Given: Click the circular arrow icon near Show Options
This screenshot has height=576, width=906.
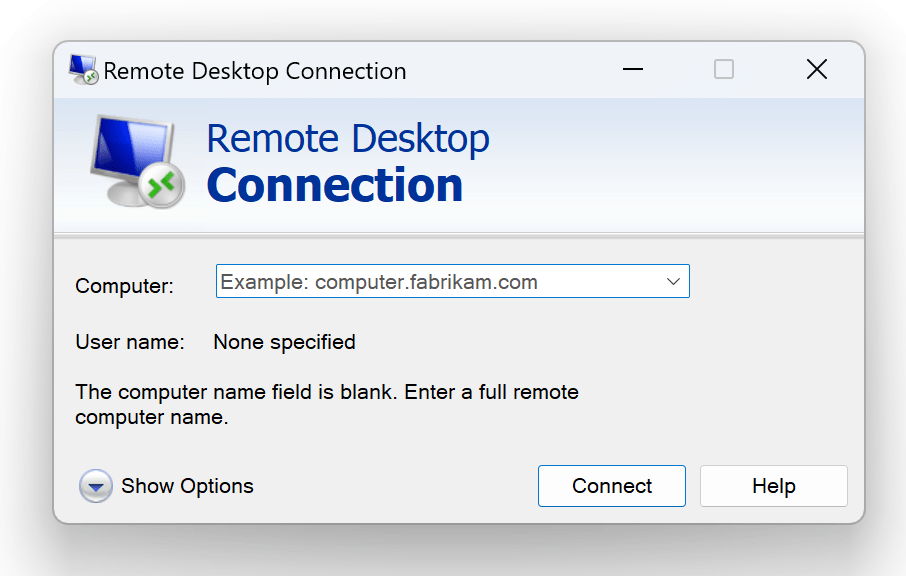Looking at the screenshot, I should coord(95,486).
